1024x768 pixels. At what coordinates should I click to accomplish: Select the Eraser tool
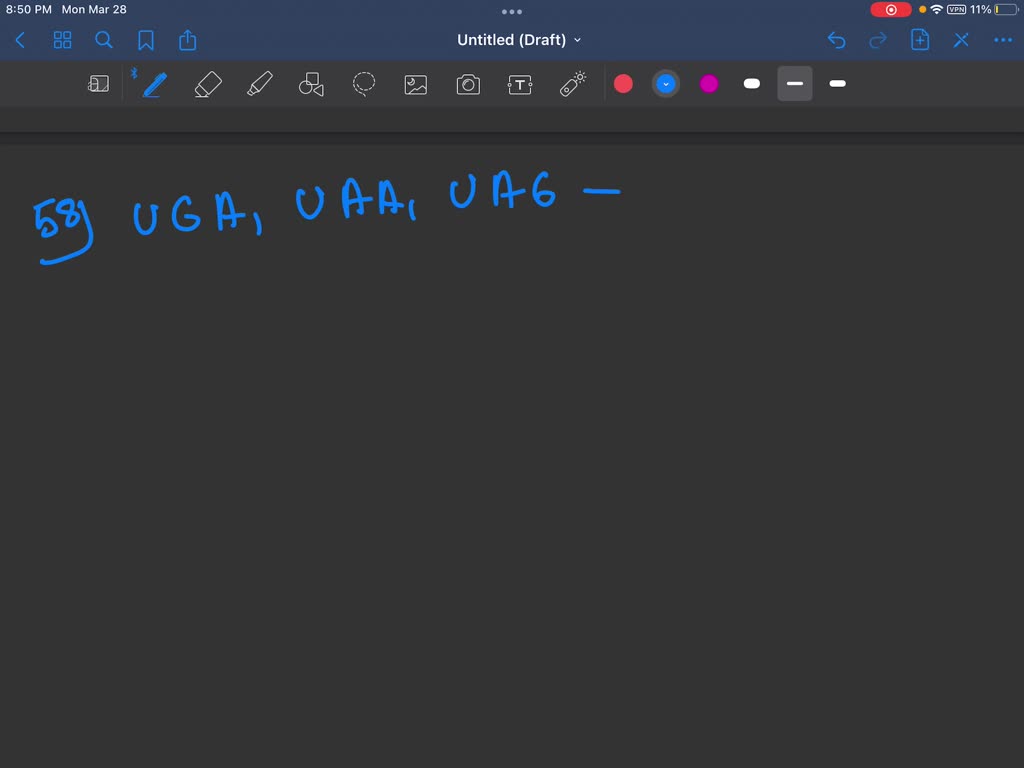click(x=208, y=85)
